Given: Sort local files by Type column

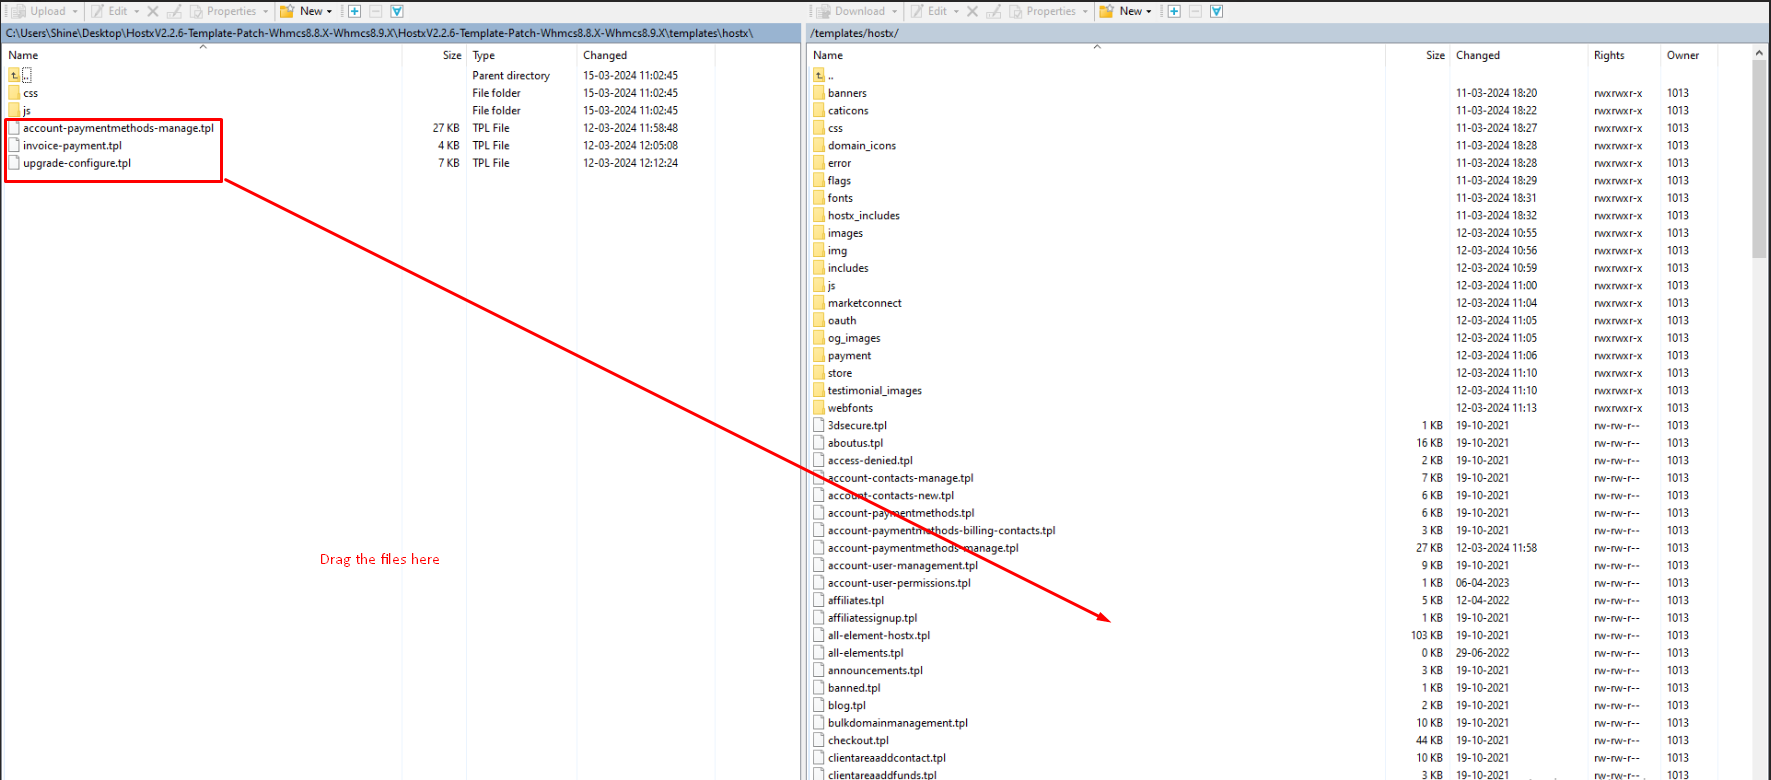Looking at the screenshot, I should tap(484, 55).
